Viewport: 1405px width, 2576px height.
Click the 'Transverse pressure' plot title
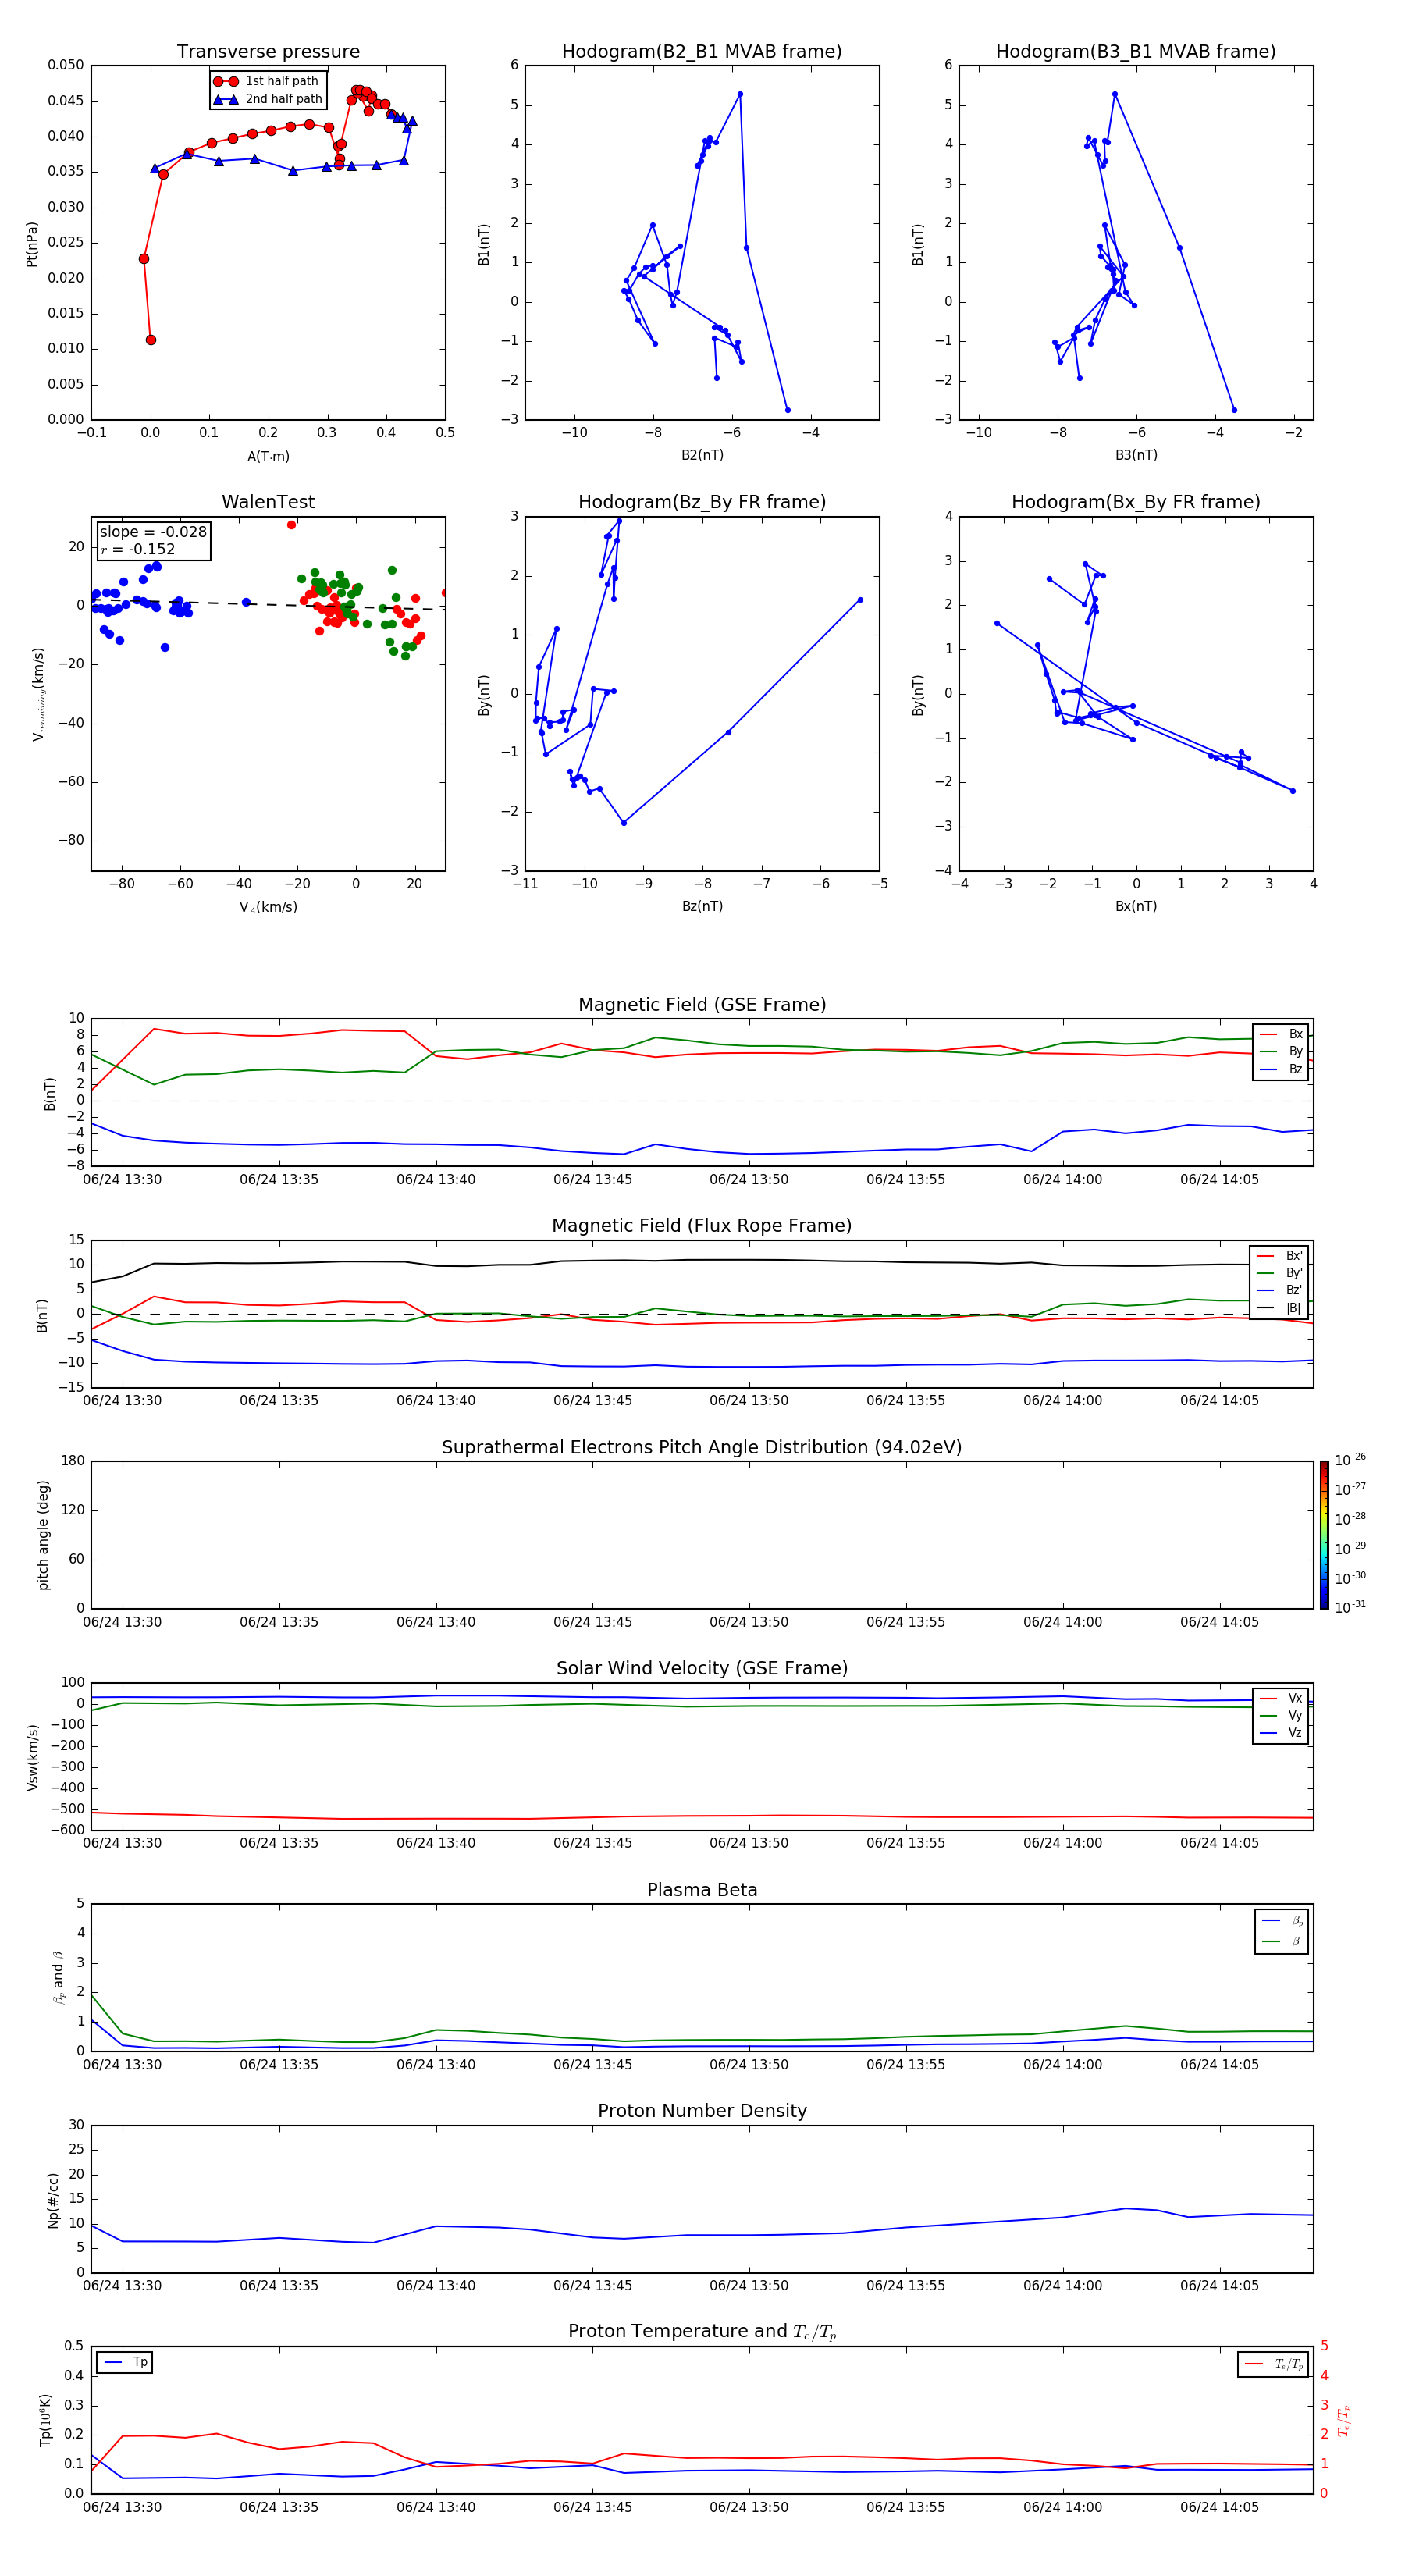[x=268, y=51]
